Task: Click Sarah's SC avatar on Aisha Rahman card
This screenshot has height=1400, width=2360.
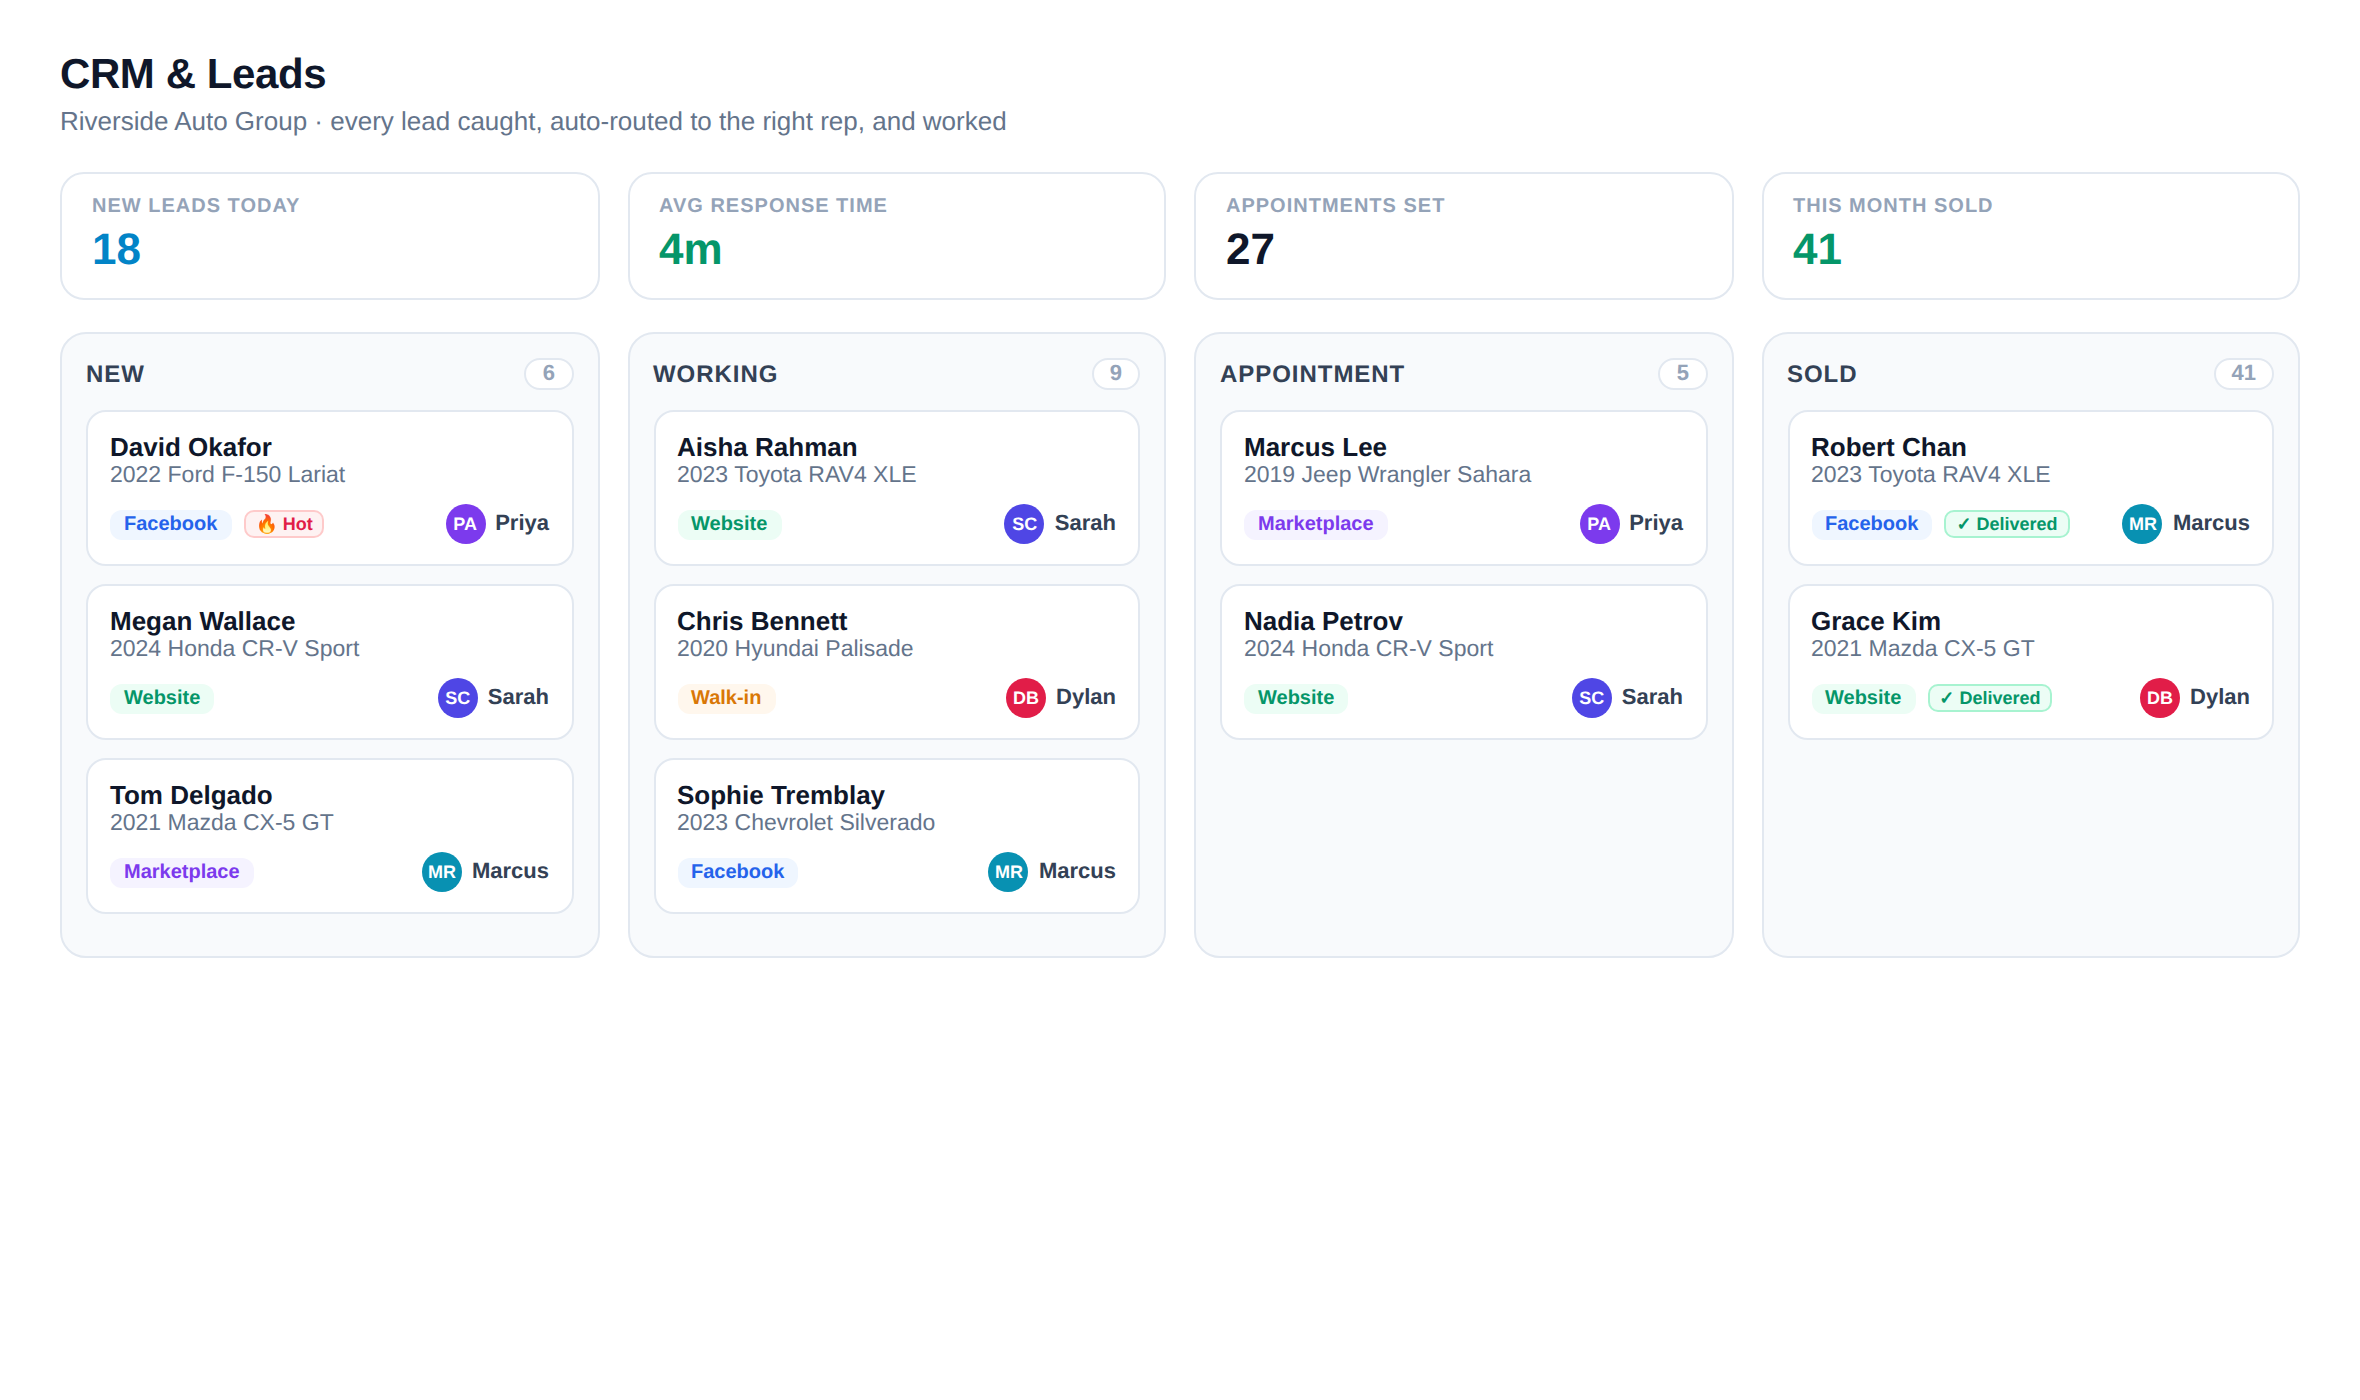Action: pyautogui.click(x=1024, y=524)
